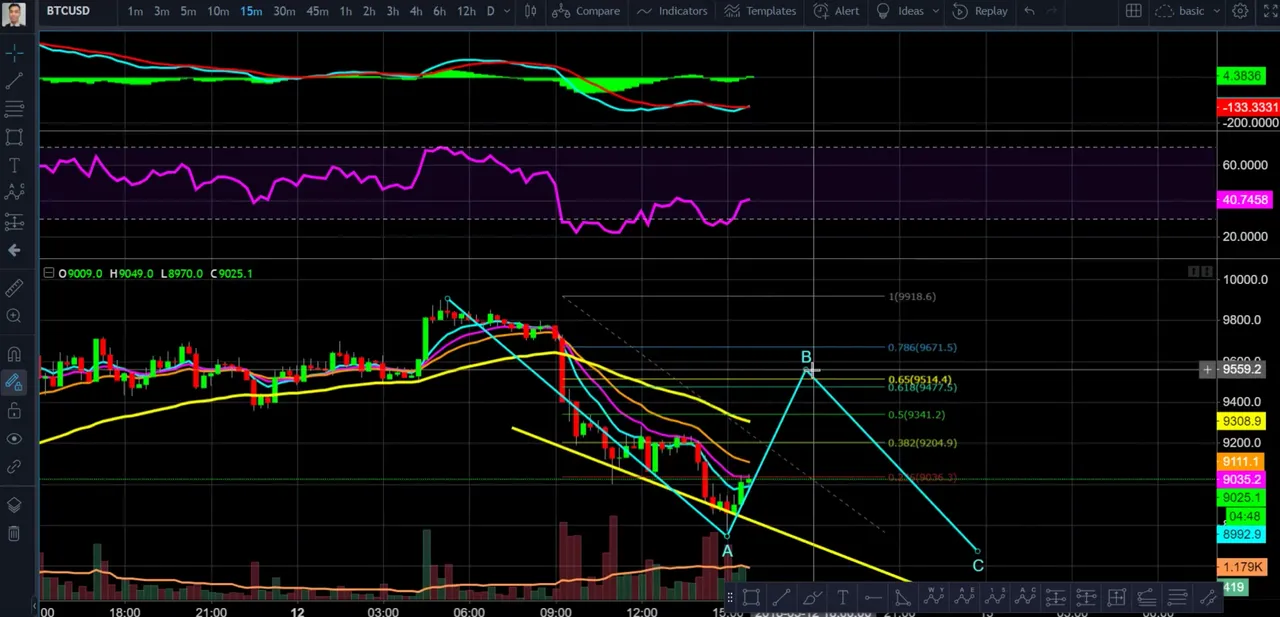Enter fullscreen mode
The width and height of the screenshot is (1280, 617).
(1271, 11)
